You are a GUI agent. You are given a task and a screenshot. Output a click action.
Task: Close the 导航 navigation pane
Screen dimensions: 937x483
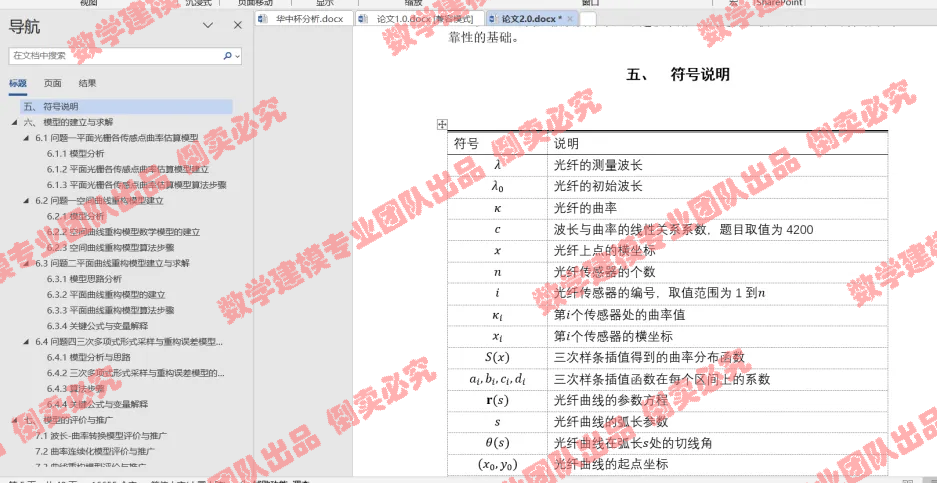pos(237,26)
